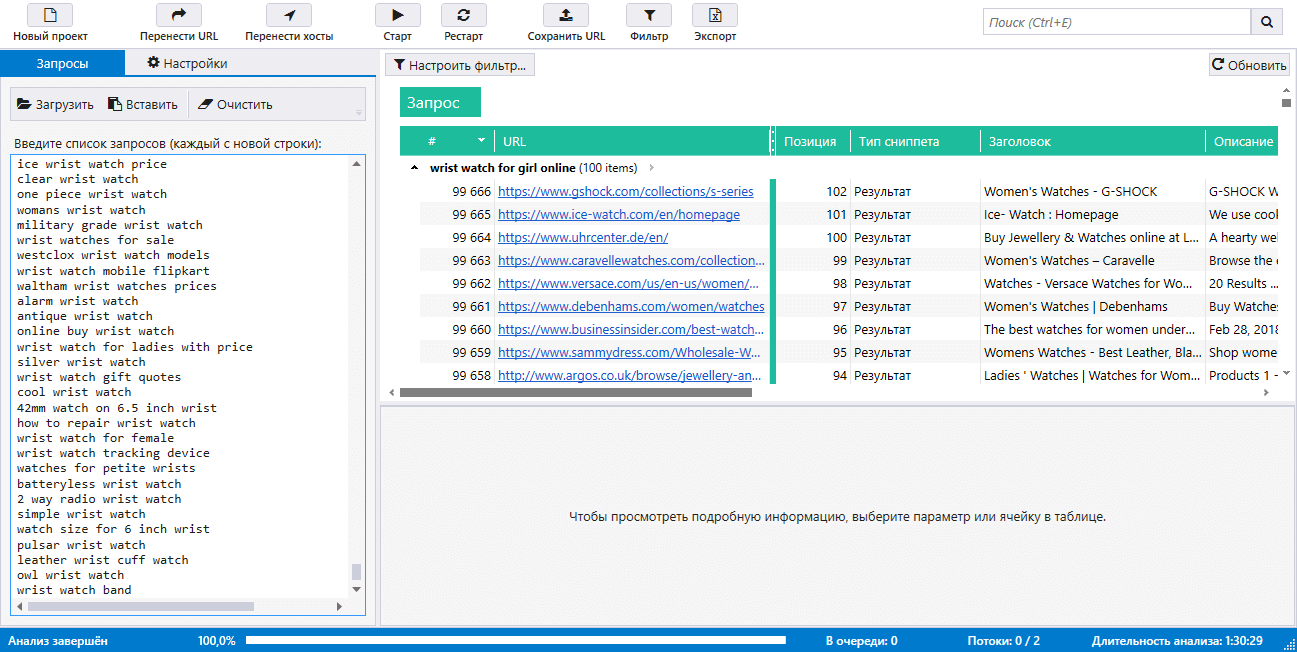Screen dimensions: 1297x652
Task: Click the search magnifier button
Action: tap(1266, 22)
